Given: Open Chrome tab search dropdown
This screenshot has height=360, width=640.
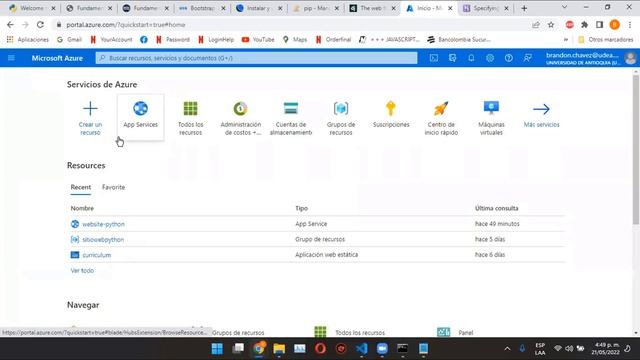Looking at the screenshot, I should (x=564, y=7).
